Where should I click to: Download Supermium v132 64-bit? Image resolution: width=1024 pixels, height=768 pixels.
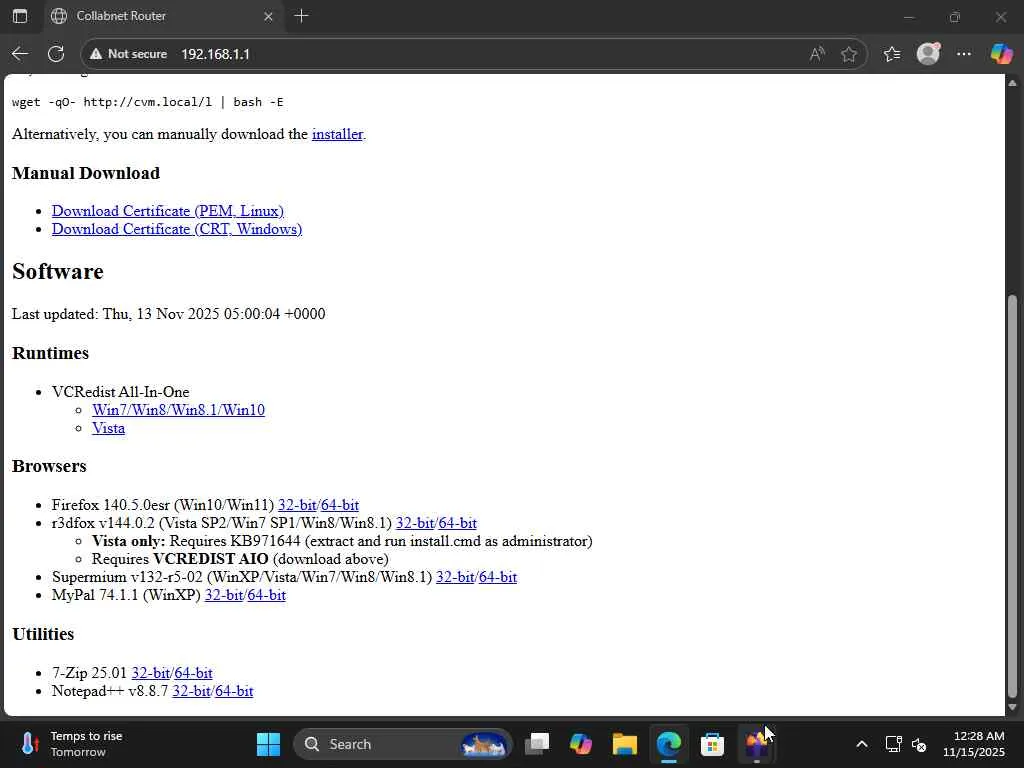coord(498,577)
